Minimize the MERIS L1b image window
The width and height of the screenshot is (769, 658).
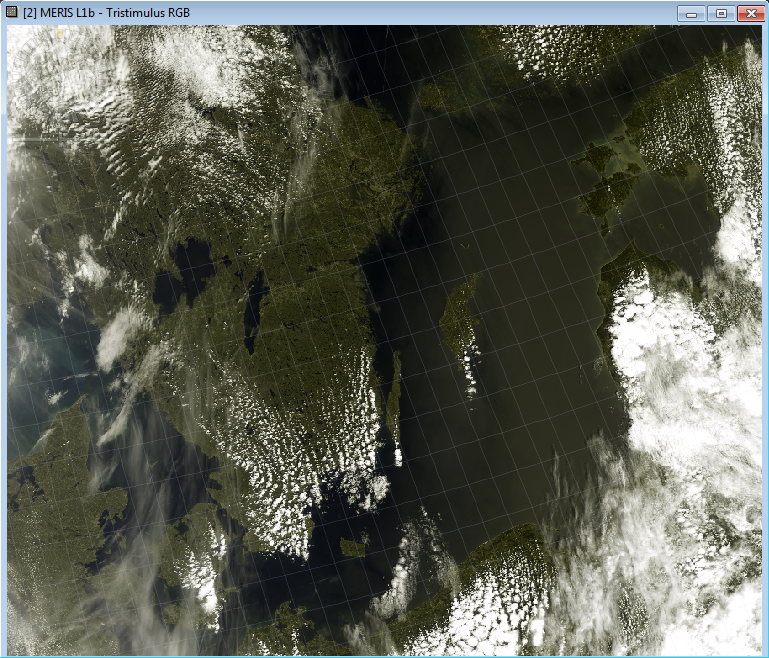pyautogui.click(x=691, y=13)
